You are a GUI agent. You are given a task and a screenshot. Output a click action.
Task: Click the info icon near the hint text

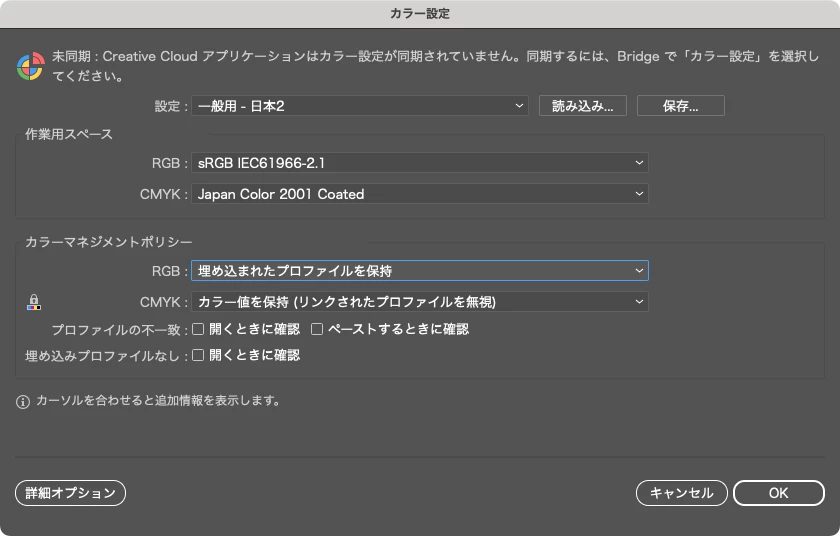click(x=22, y=402)
